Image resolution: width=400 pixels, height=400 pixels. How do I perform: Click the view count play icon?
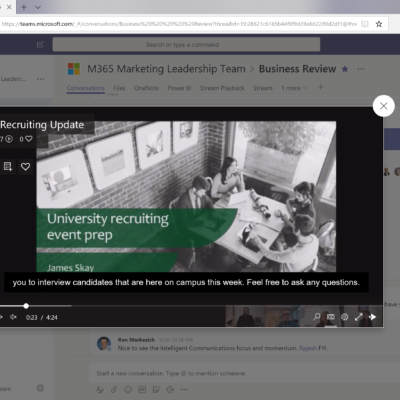(x=9, y=139)
